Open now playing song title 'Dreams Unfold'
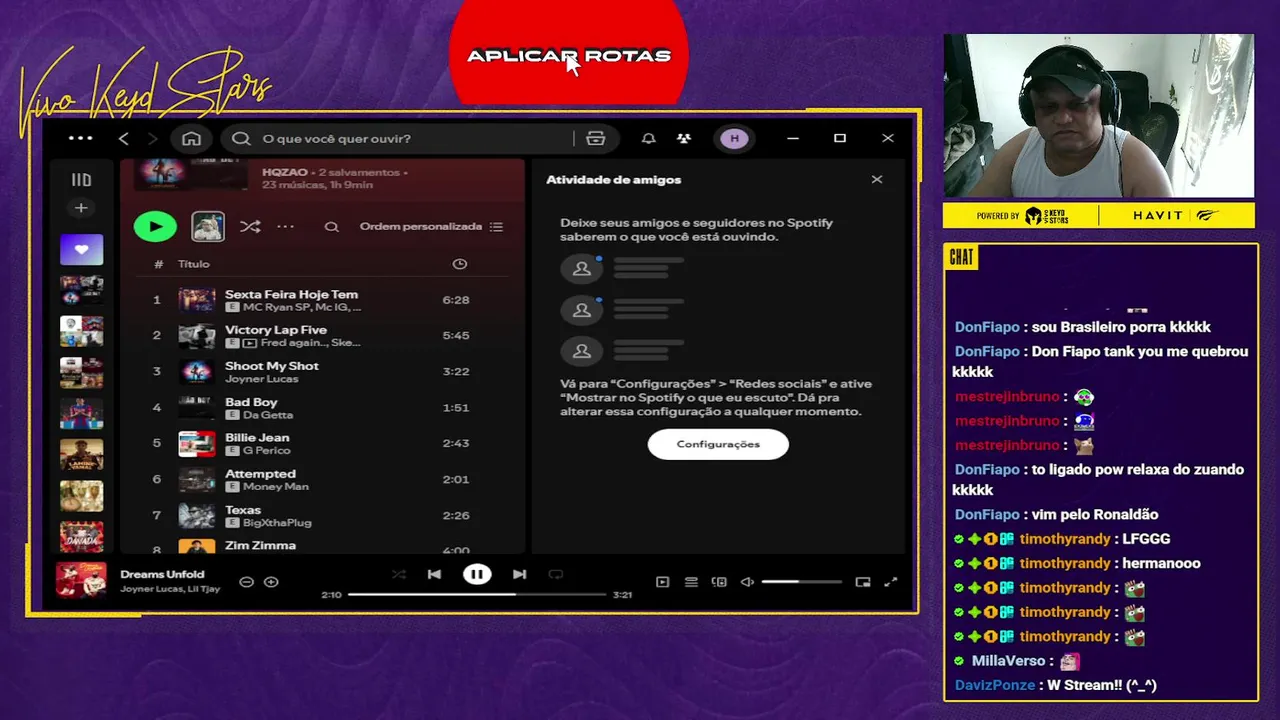 coord(162,574)
